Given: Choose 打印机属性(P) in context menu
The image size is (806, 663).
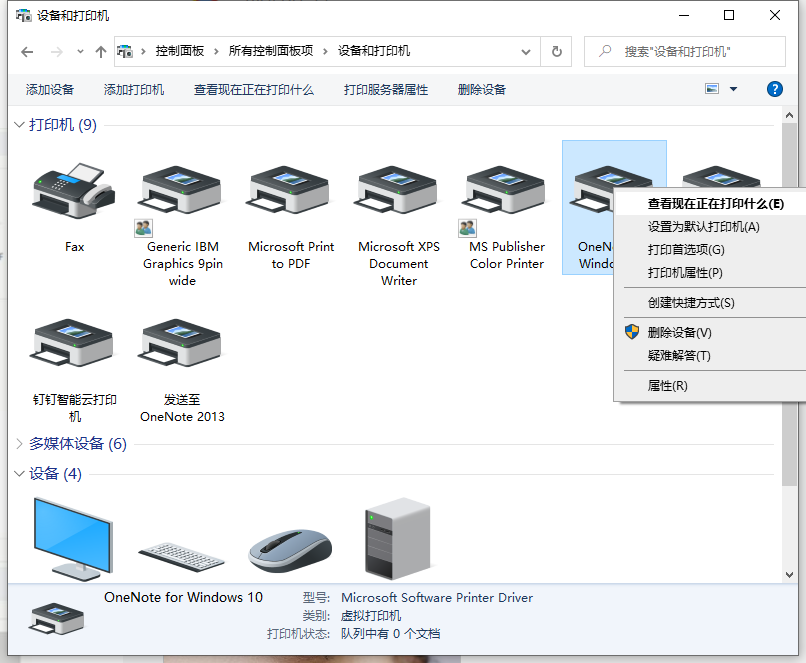Looking at the screenshot, I should (x=685, y=272).
